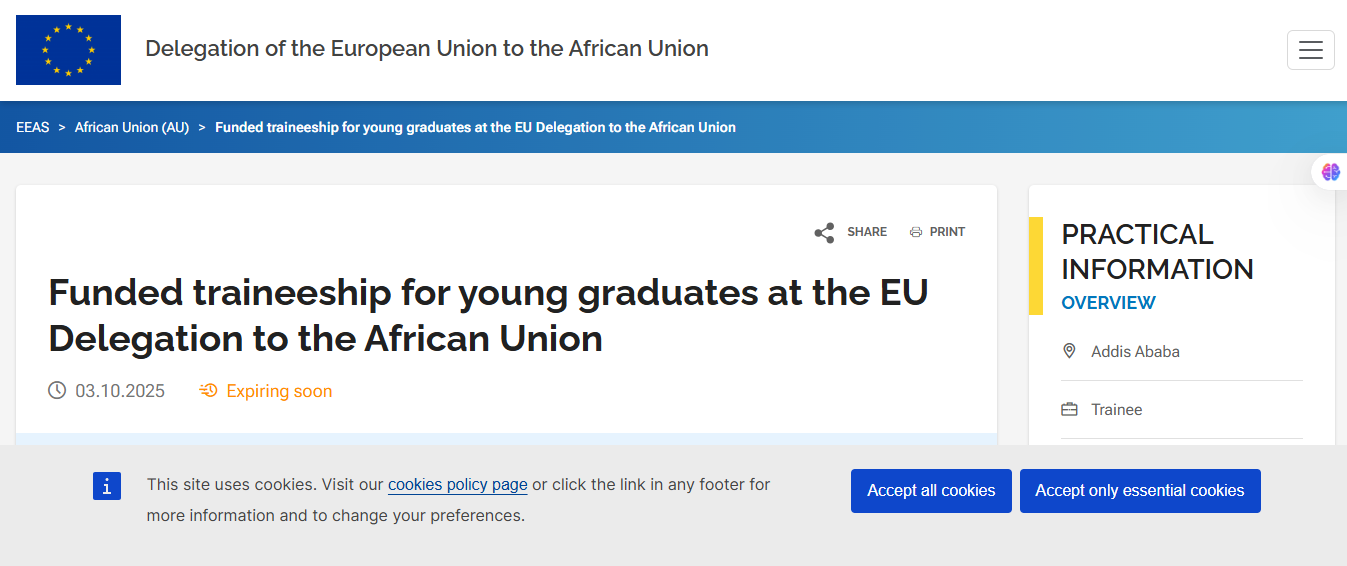Screen dimensions: 1347x566
Task: Open the hamburger navigation menu
Action: click(x=1310, y=50)
